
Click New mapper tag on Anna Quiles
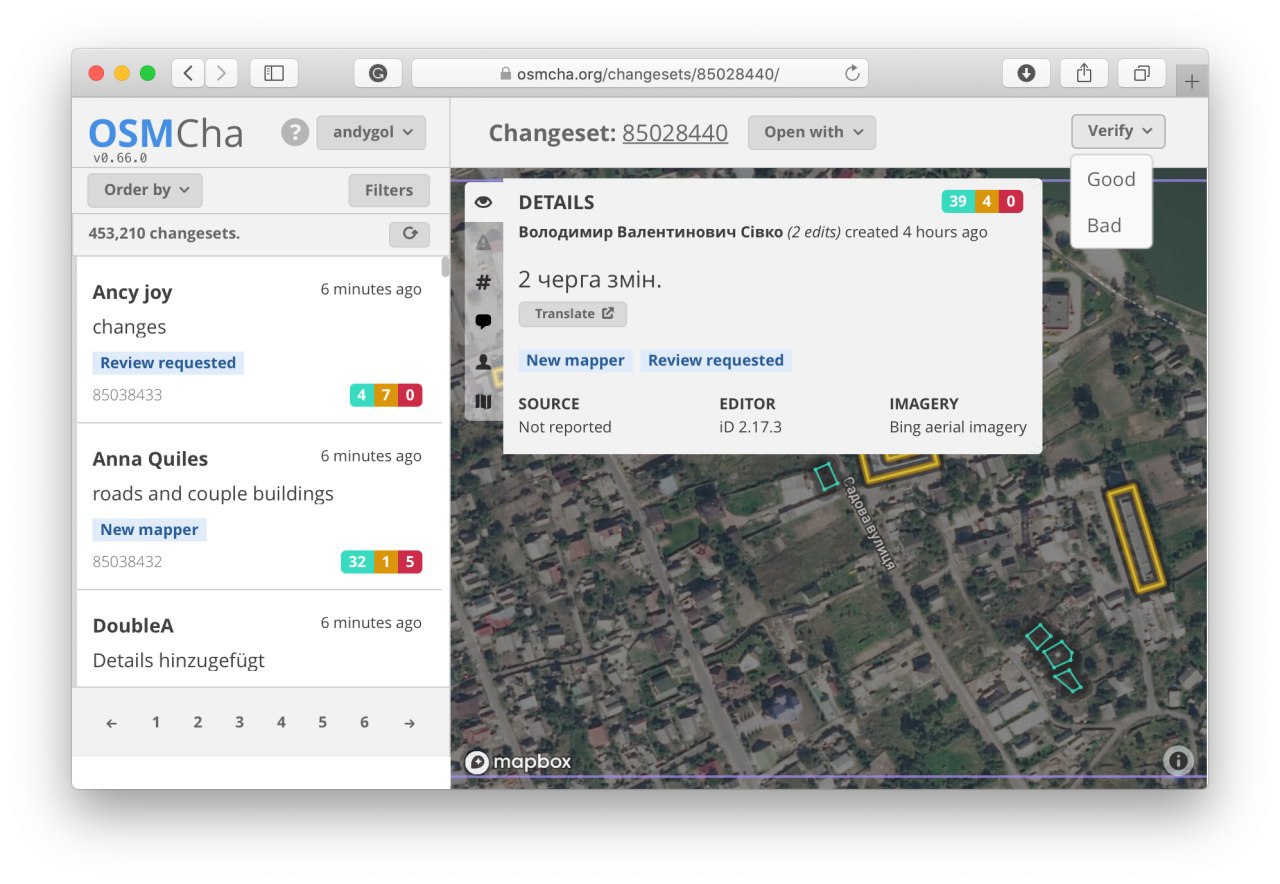click(149, 530)
